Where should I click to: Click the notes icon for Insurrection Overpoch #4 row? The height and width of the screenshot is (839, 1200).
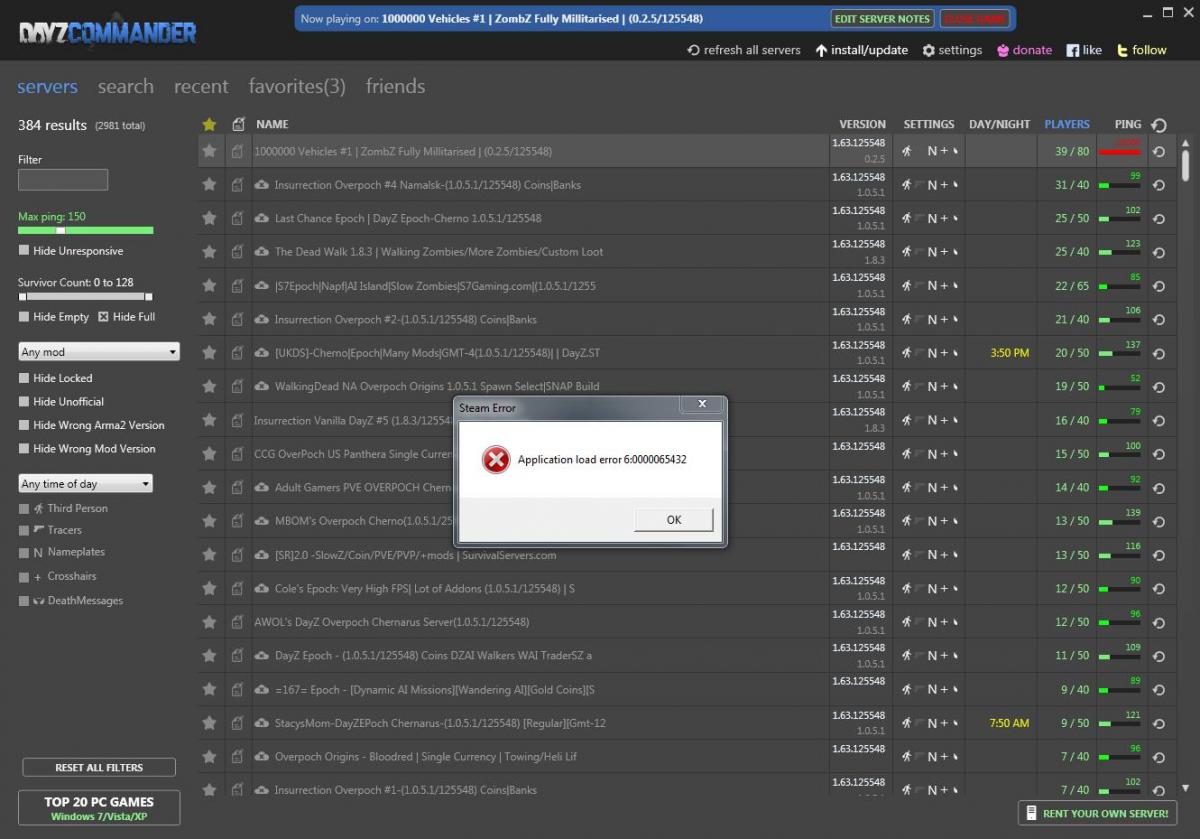pos(237,185)
